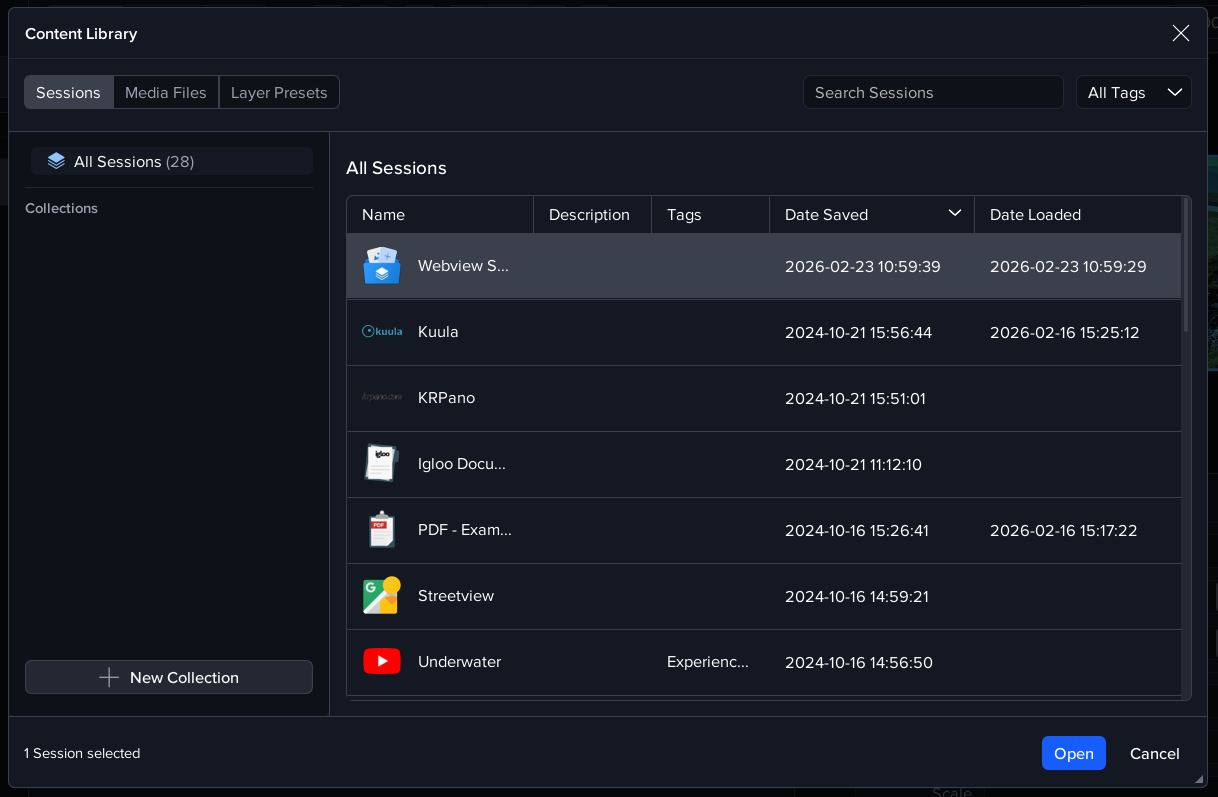The width and height of the screenshot is (1218, 797).
Task: Focus the Search Sessions field
Action: tap(932, 92)
